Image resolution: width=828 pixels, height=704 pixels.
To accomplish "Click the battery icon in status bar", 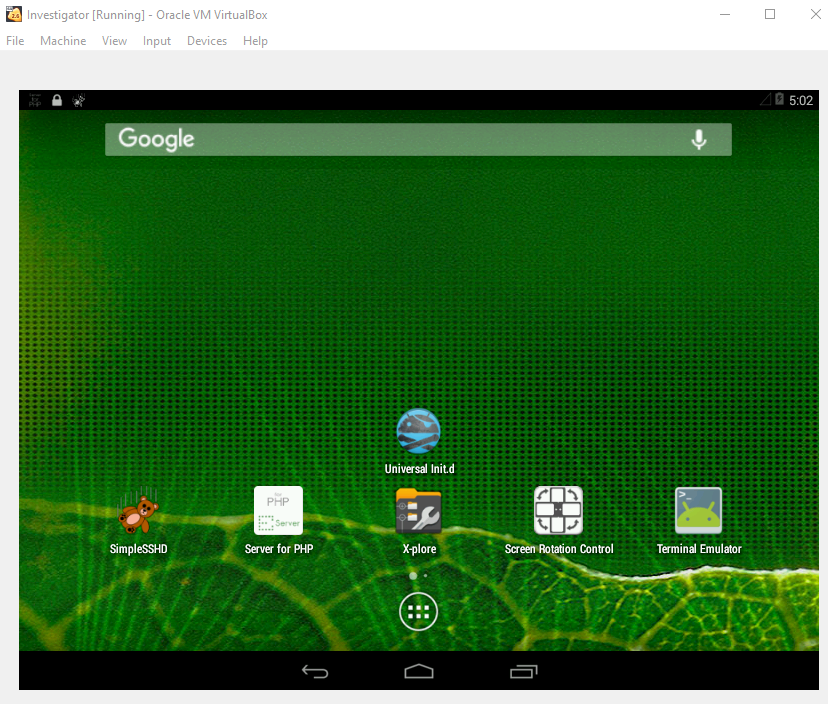I will [x=779, y=99].
